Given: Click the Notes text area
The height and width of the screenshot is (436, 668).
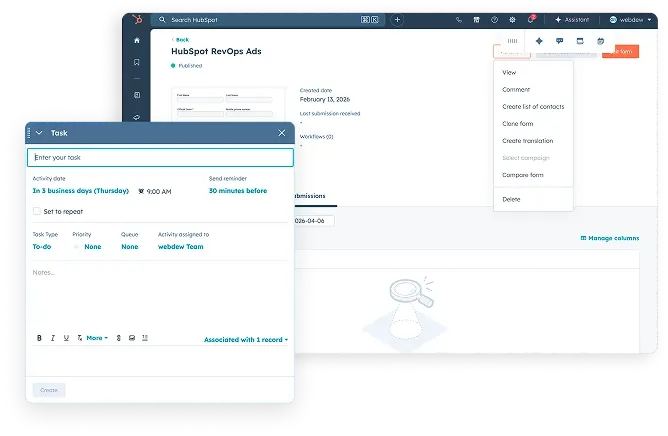Looking at the screenshot, I should pyautogui.click(x=160, y=298).
